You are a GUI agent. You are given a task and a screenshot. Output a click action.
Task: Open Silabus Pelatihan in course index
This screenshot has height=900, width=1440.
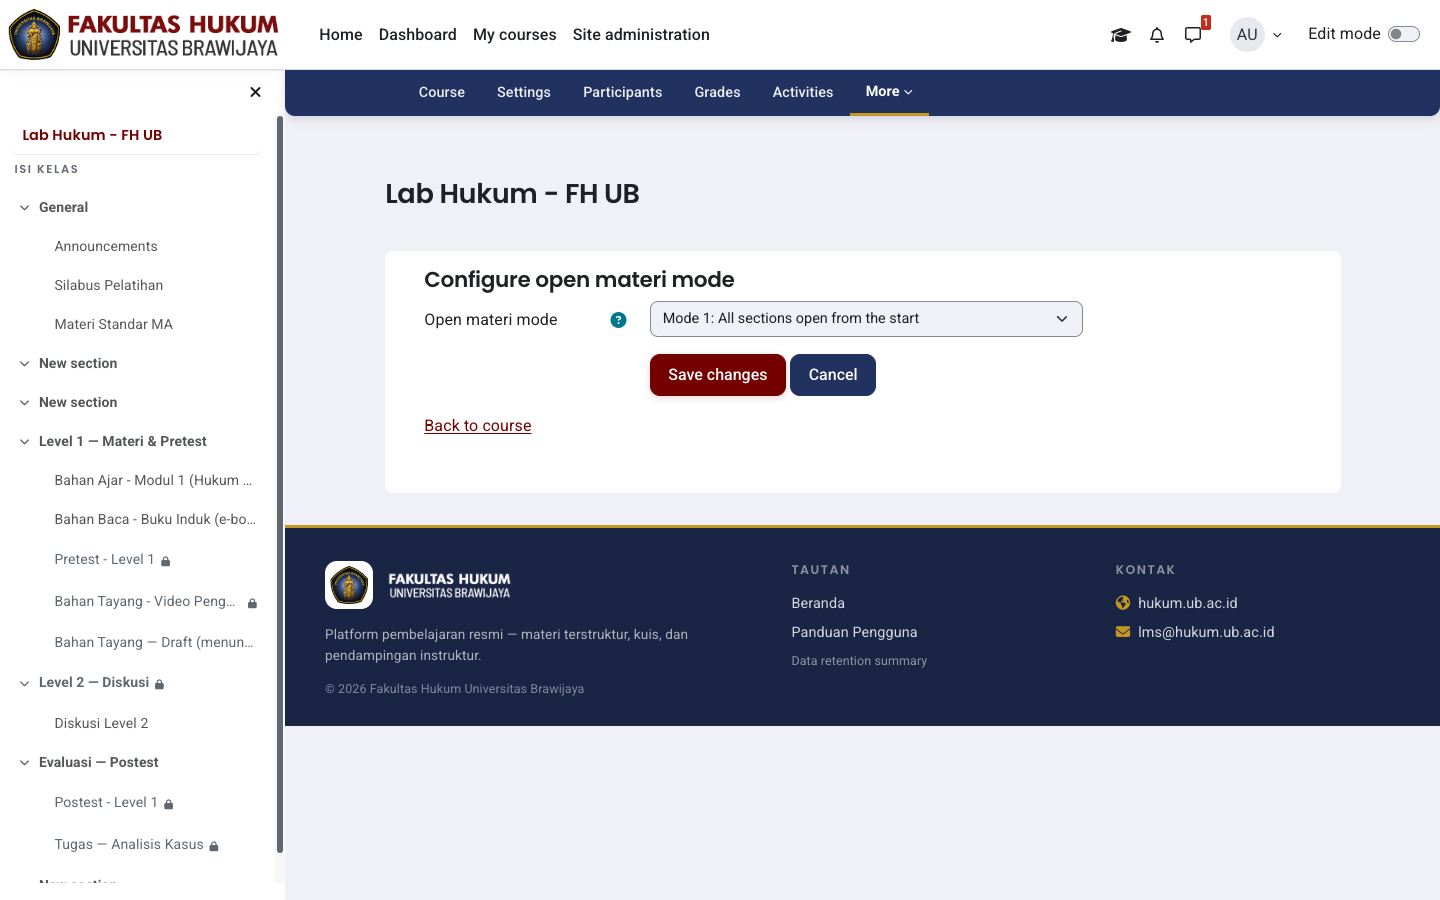click(x=109, y=286)
